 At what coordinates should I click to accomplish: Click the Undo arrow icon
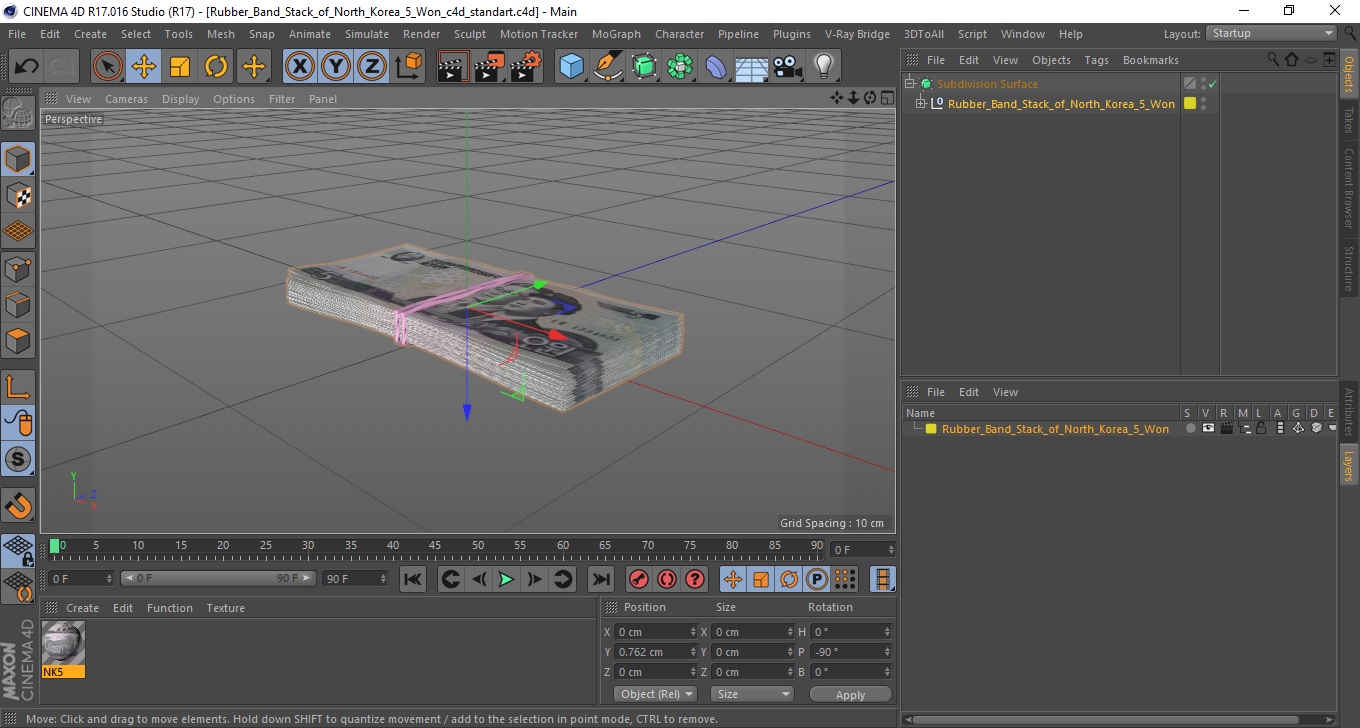26,67
